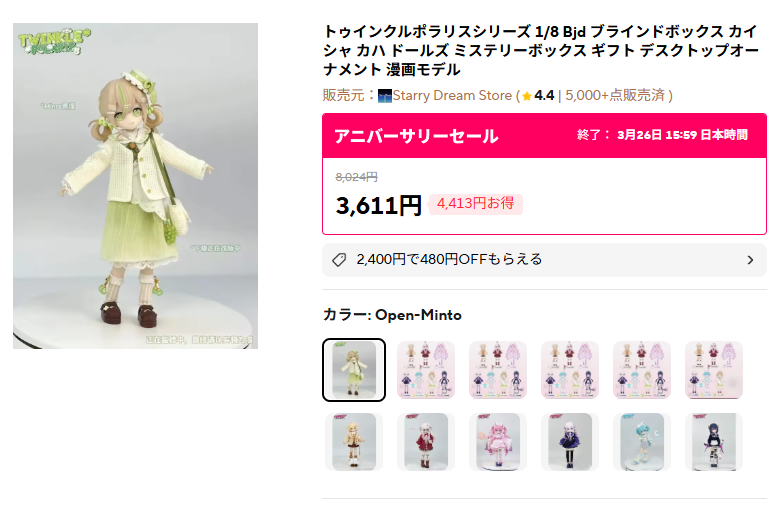Select the dark-haired doll in black outfit
Image resolution: width=776 pixels, height=512 pixels.
[714, 442]
